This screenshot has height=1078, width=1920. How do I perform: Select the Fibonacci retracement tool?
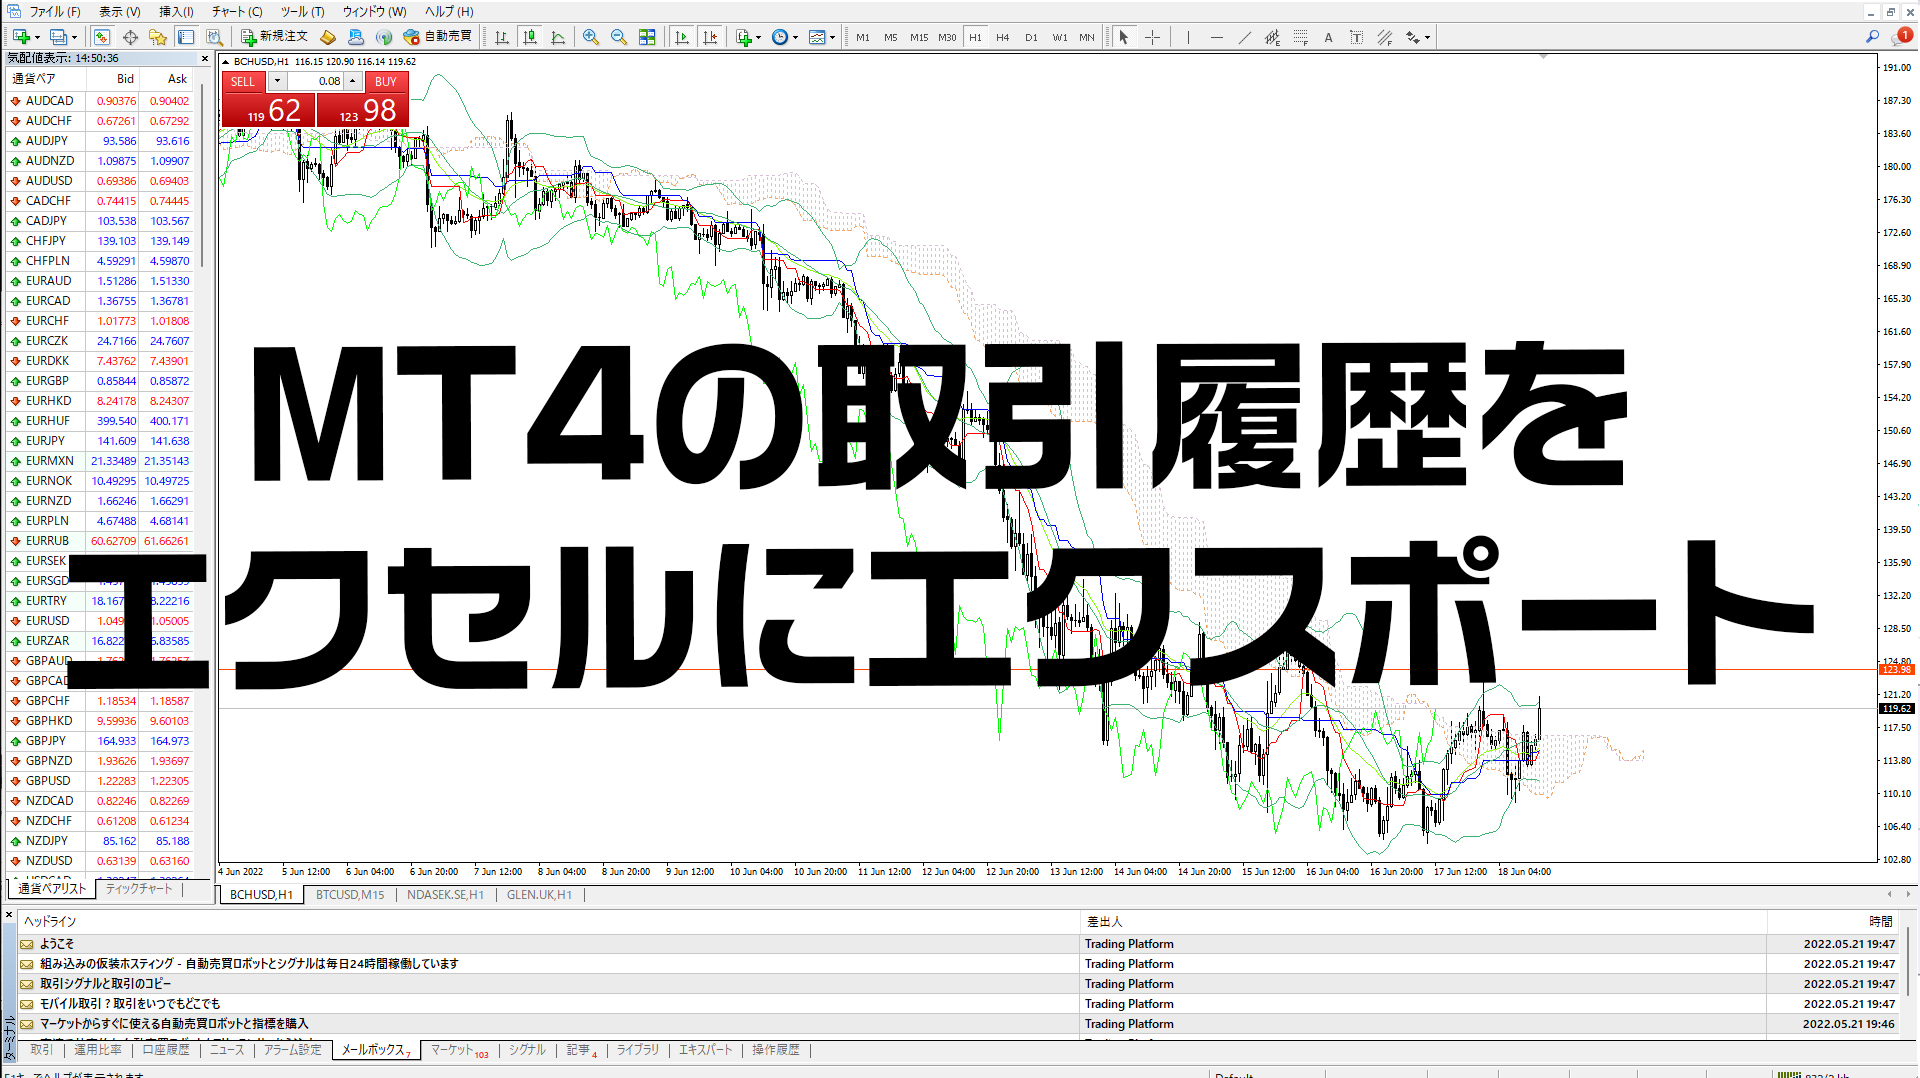point(1300,37)
